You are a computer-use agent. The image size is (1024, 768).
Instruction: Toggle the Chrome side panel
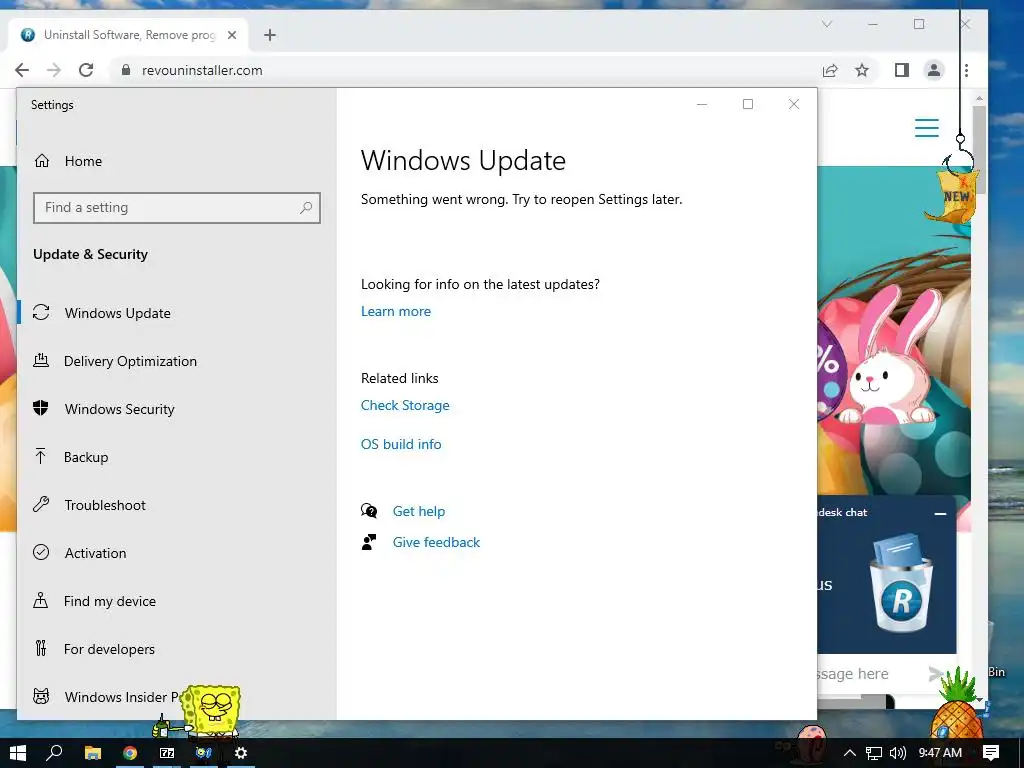click(902, 70)
